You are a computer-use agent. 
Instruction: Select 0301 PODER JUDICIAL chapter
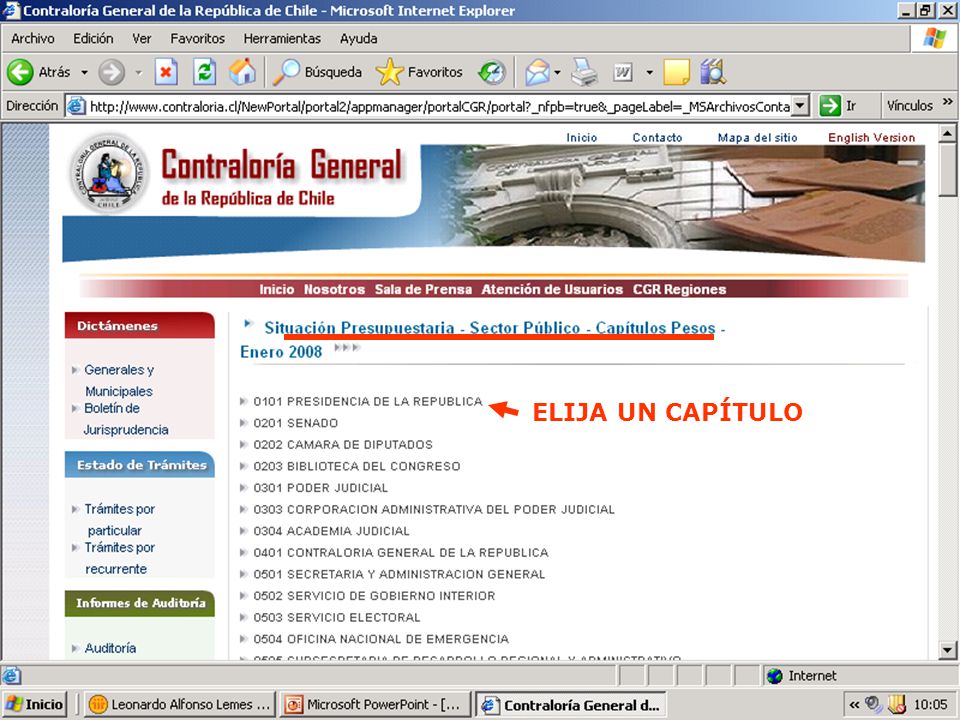(x=321, y=488)
